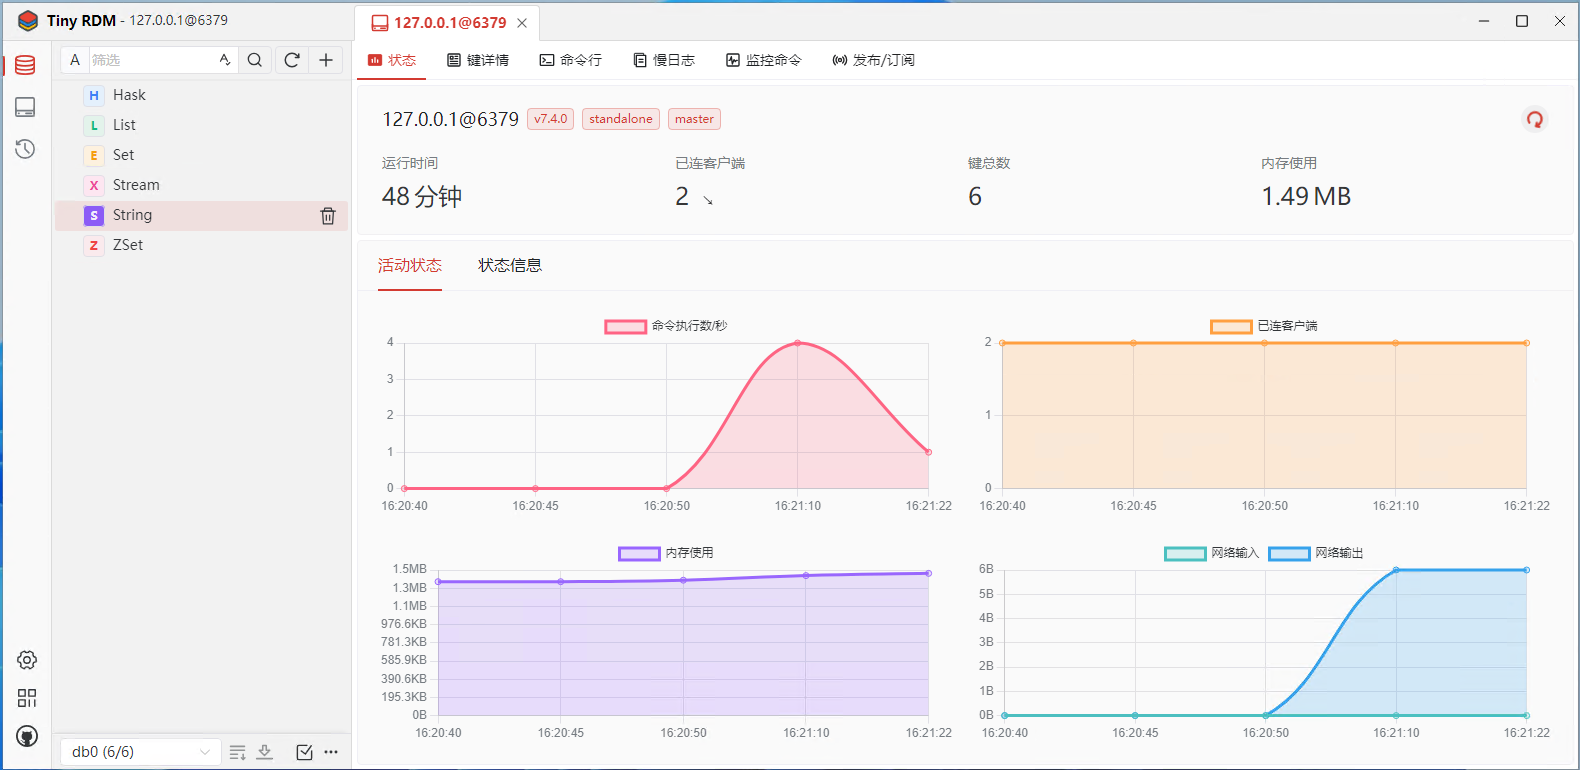Expand more options ellipsis menu
Screen dimensions: 1580x770
tap(331, 752)
